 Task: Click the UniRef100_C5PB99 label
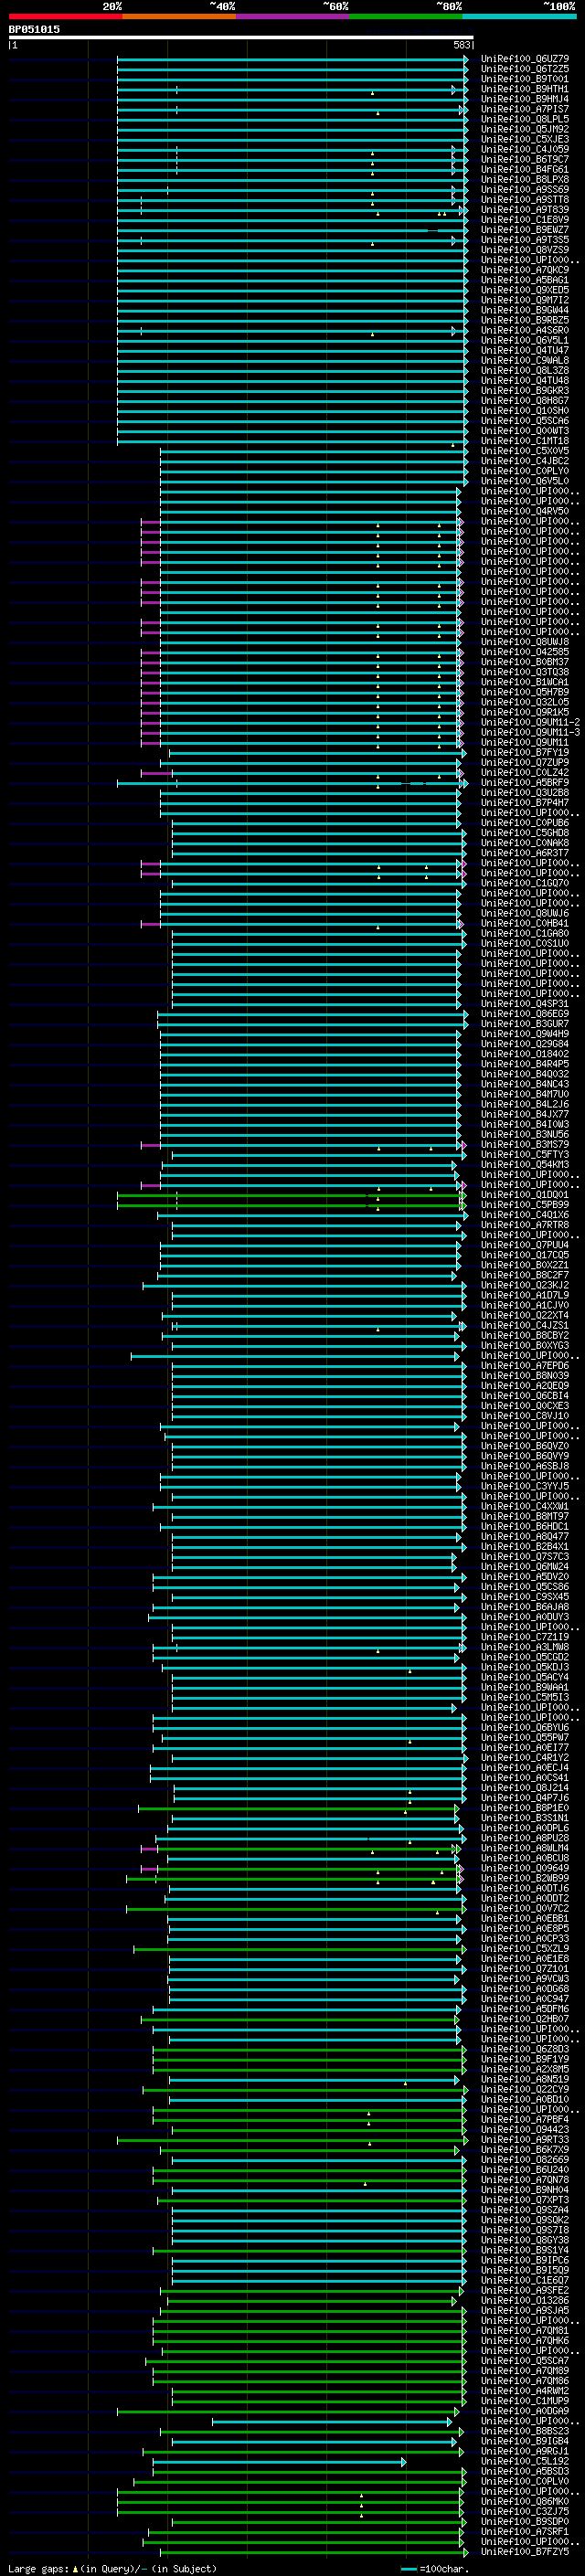[x=524, y=1205]
